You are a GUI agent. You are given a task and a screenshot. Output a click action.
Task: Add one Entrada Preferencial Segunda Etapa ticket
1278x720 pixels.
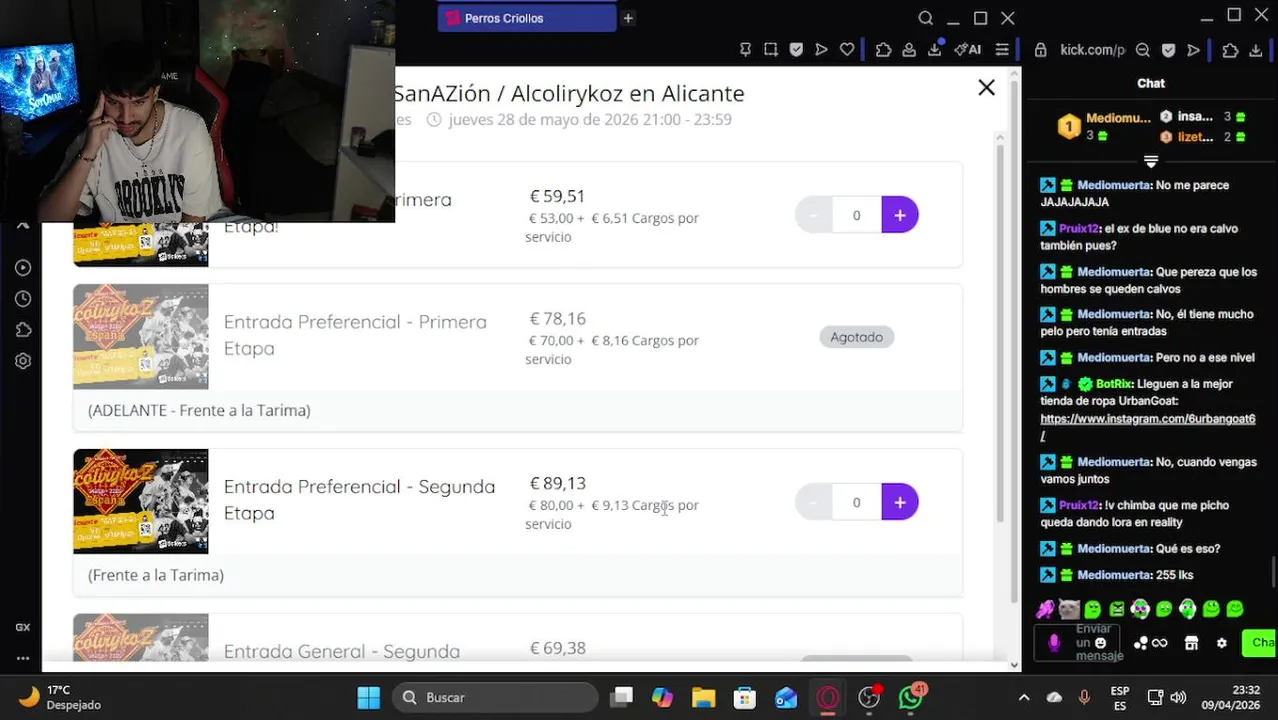pos(900,502)
